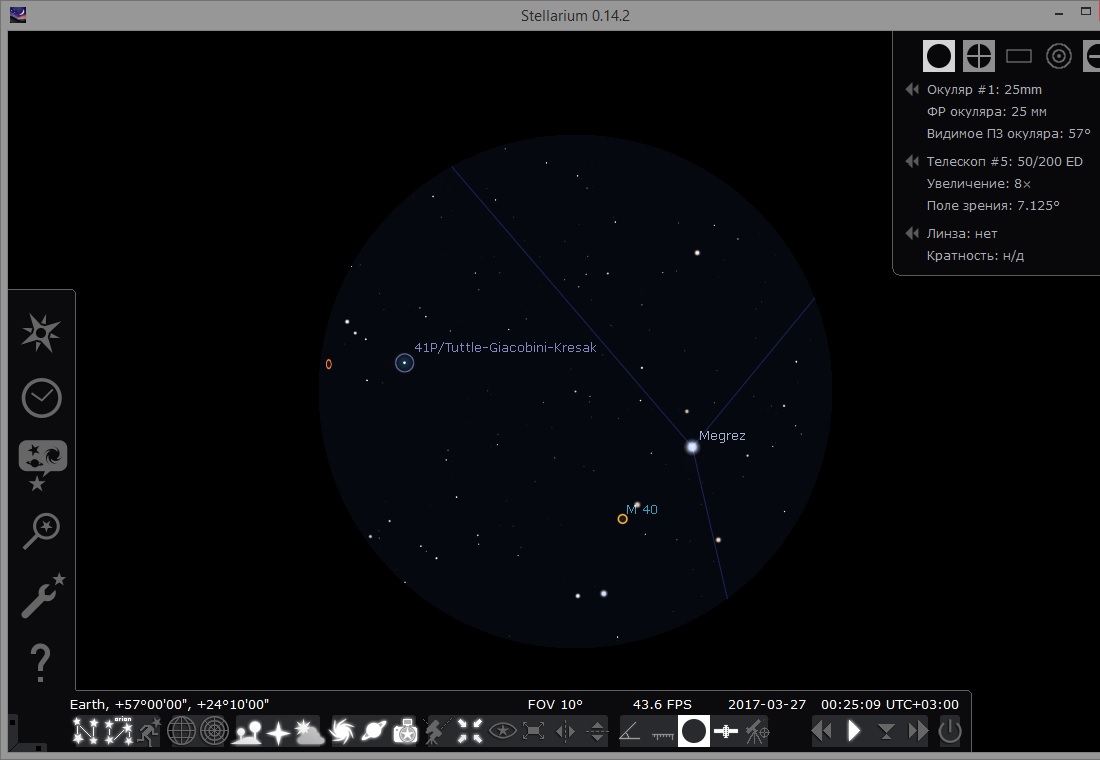
Task: Switch to previous ocular (Окуляр #1)
Action: [911, 89]
